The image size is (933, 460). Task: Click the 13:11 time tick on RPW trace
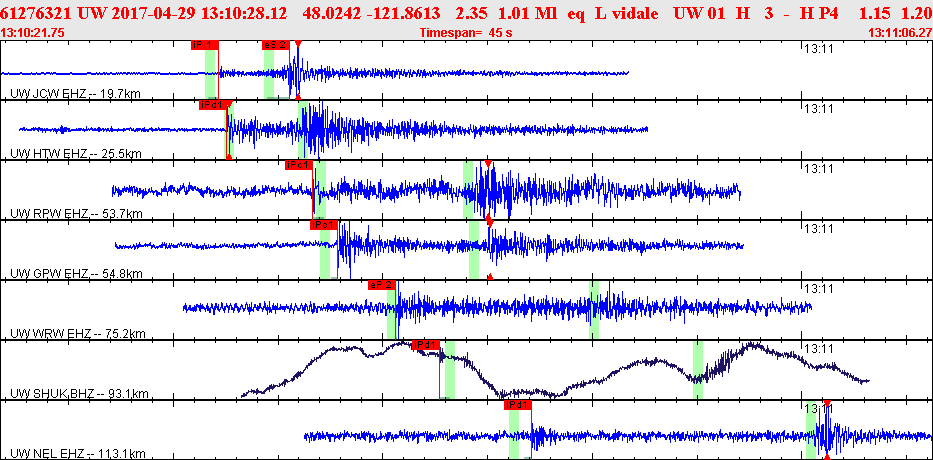[818, 168]
